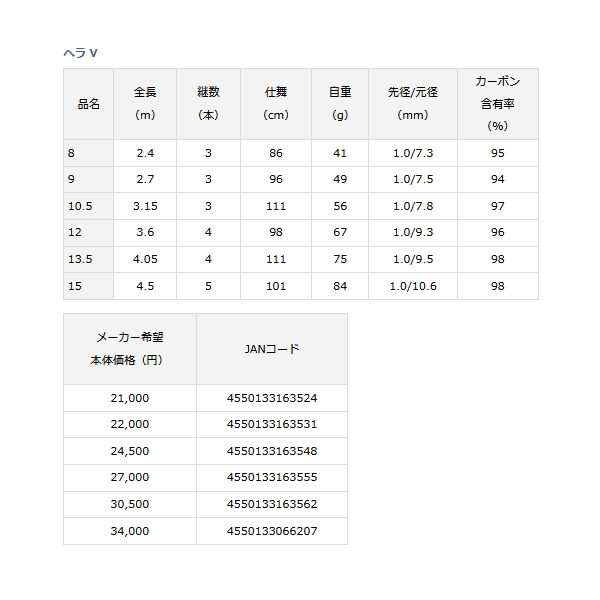Select the カーボン含有率 (%) column header
Image resolution: width=600 pixels, height=600 pixels.
click(497, 103)
